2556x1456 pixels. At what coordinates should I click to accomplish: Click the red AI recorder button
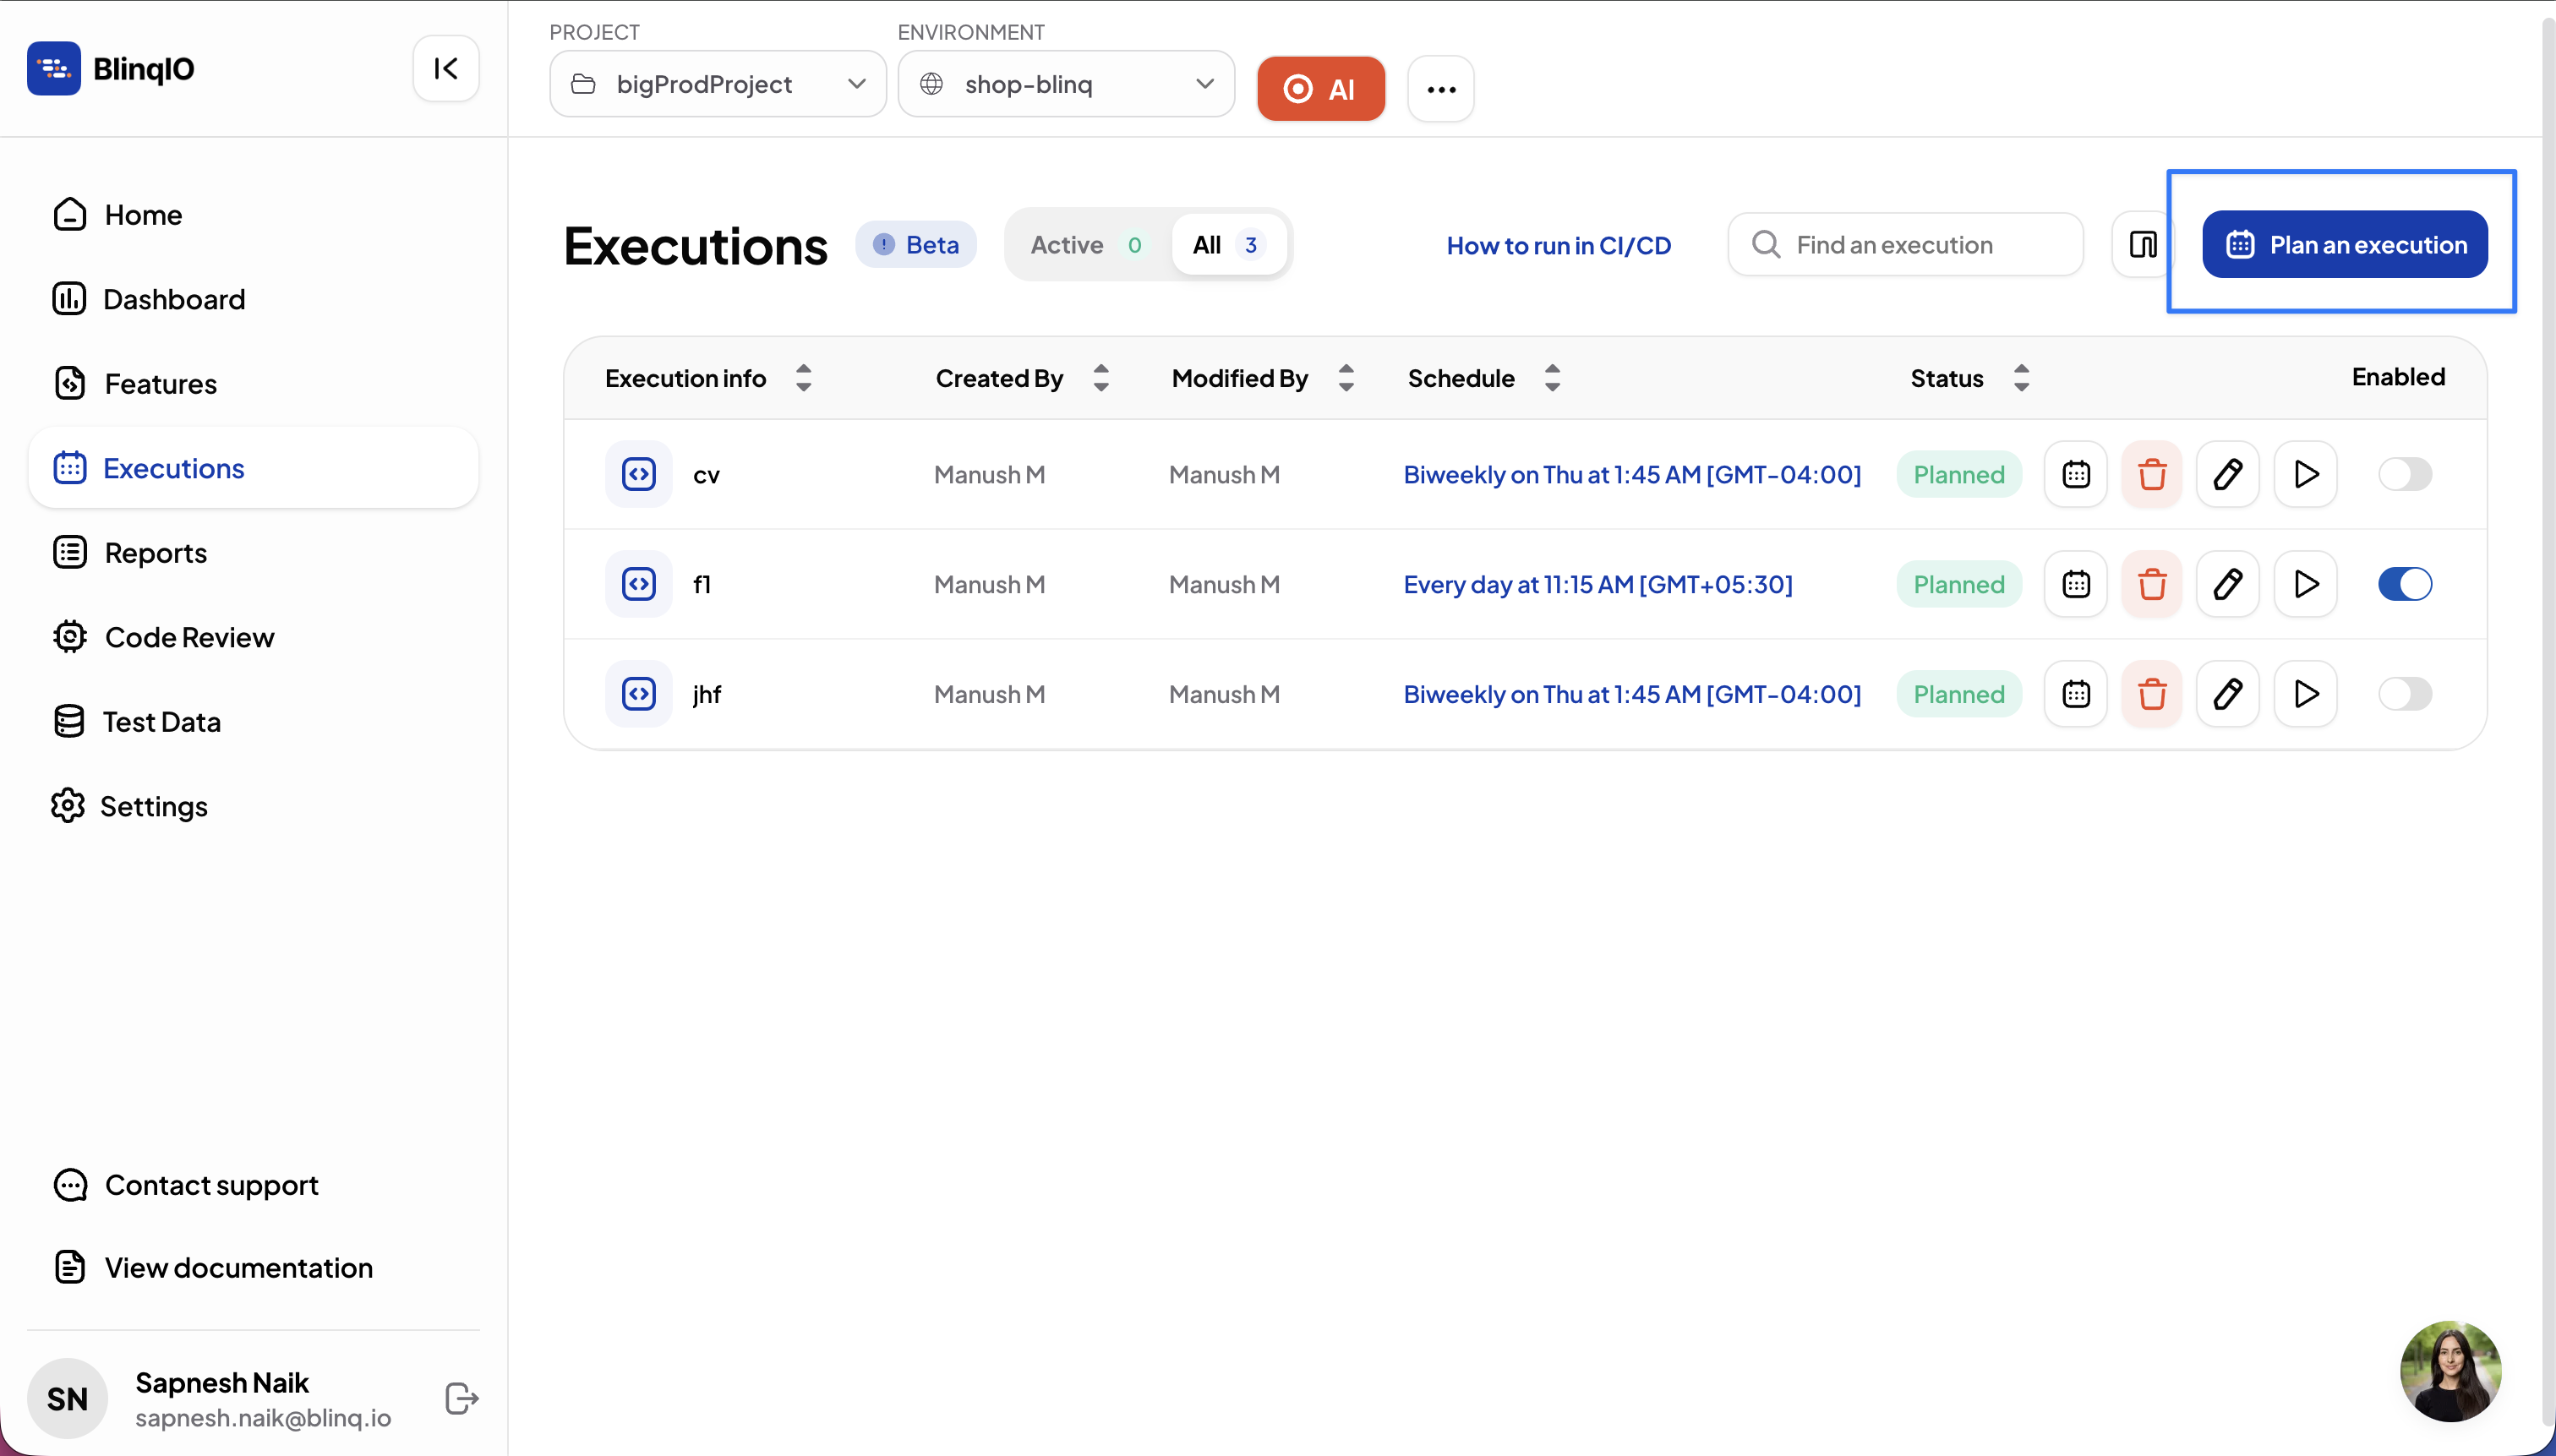(1320, 89)
